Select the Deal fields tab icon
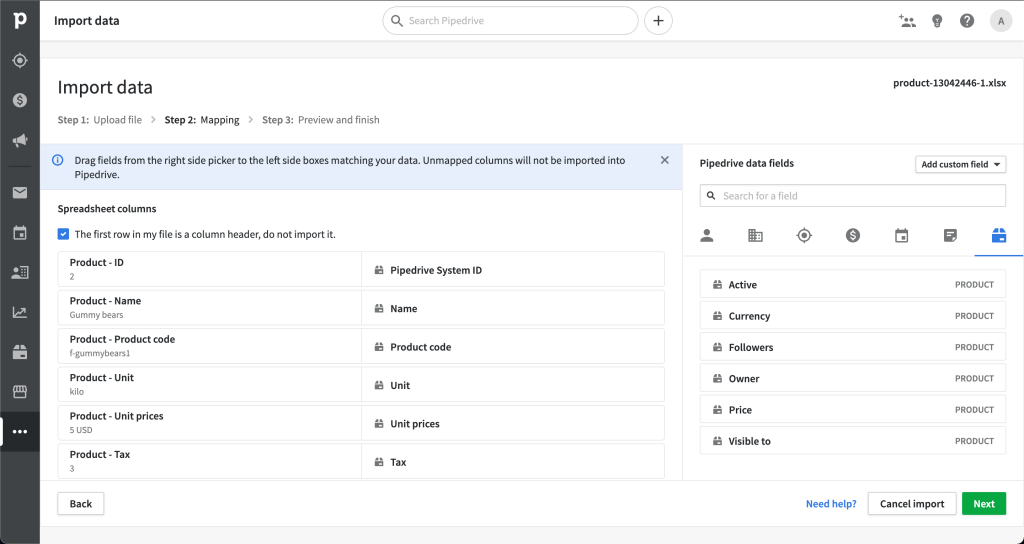Image resolution: width=1024 pixels, height=544 pixels. (x=853, y=236)
